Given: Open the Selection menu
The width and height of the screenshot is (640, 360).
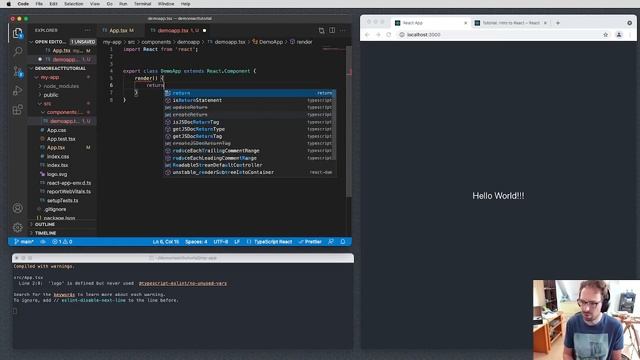Looking at the screenshot, I should coord(73,4).
